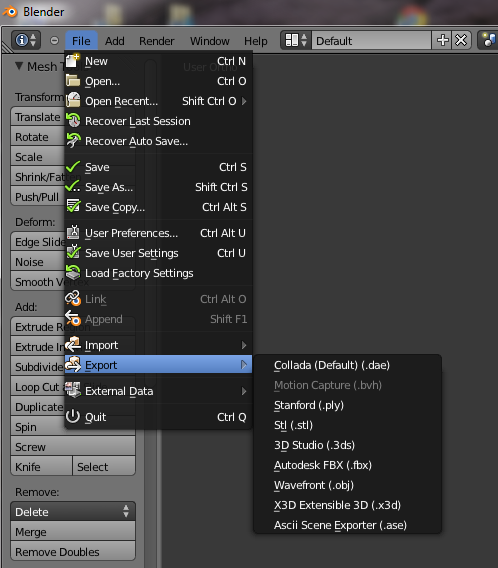Open the Add menu
Viewport: 498px width, 568px height.
114,41
